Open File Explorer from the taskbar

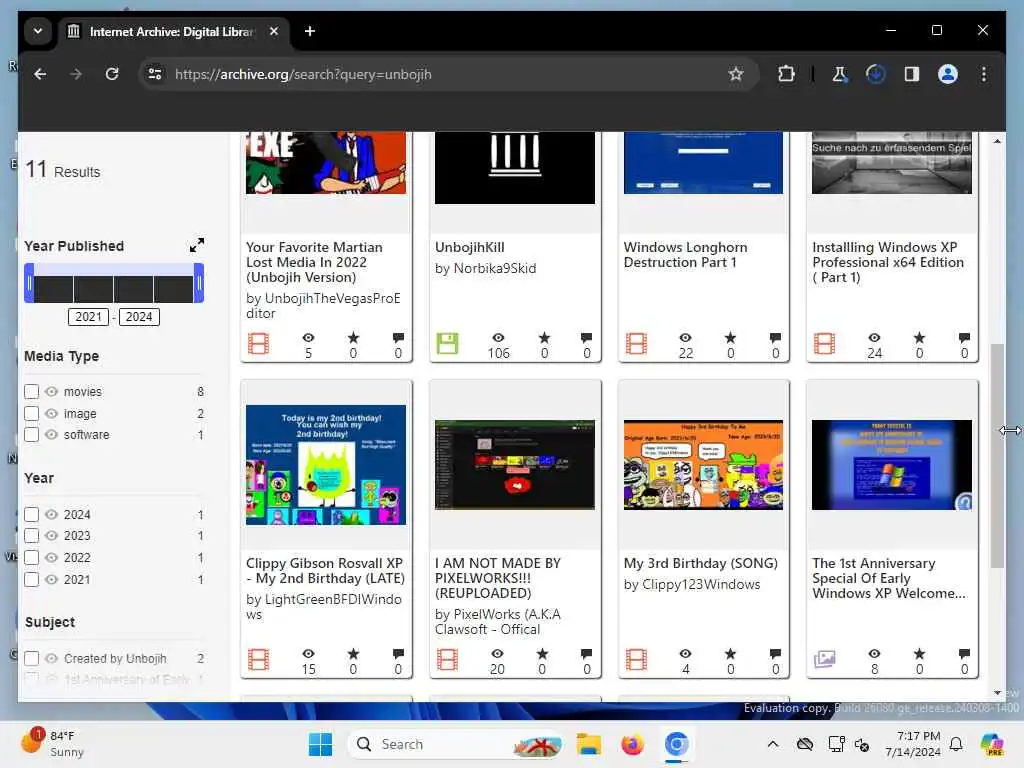point(588,744)
